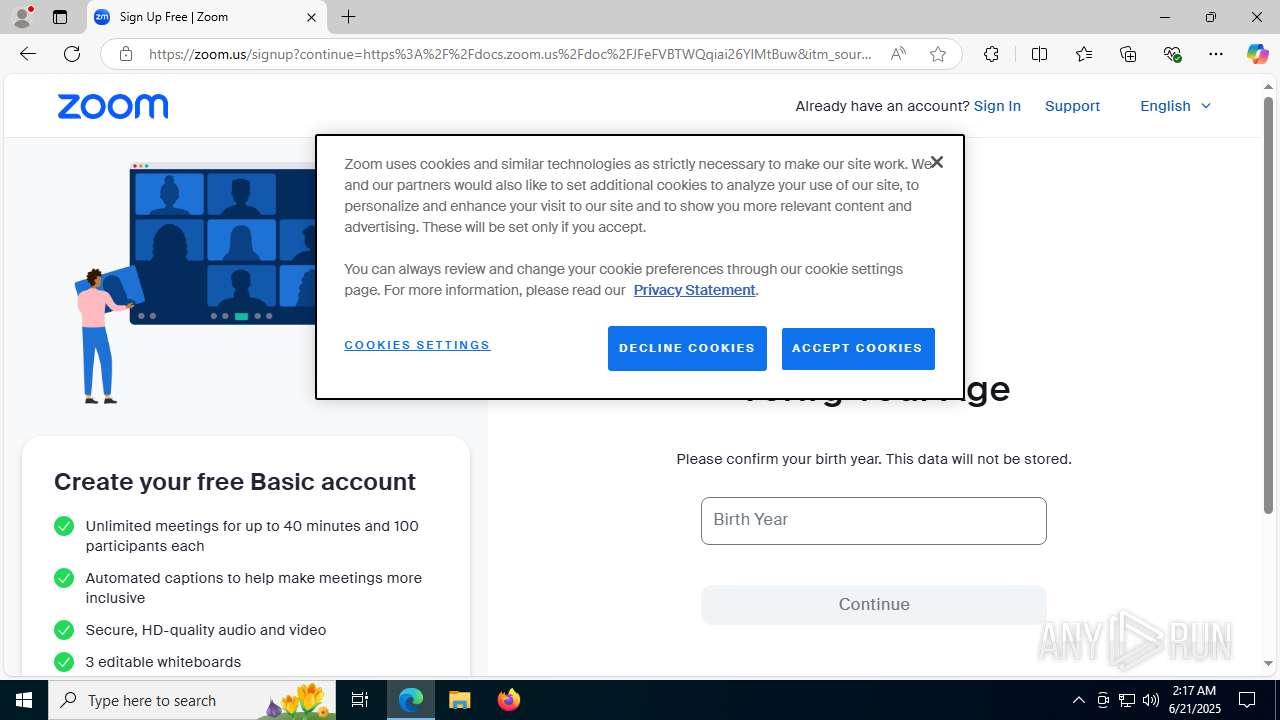
Task: Open Firefox from taskbar
Action: pos(509,700)
